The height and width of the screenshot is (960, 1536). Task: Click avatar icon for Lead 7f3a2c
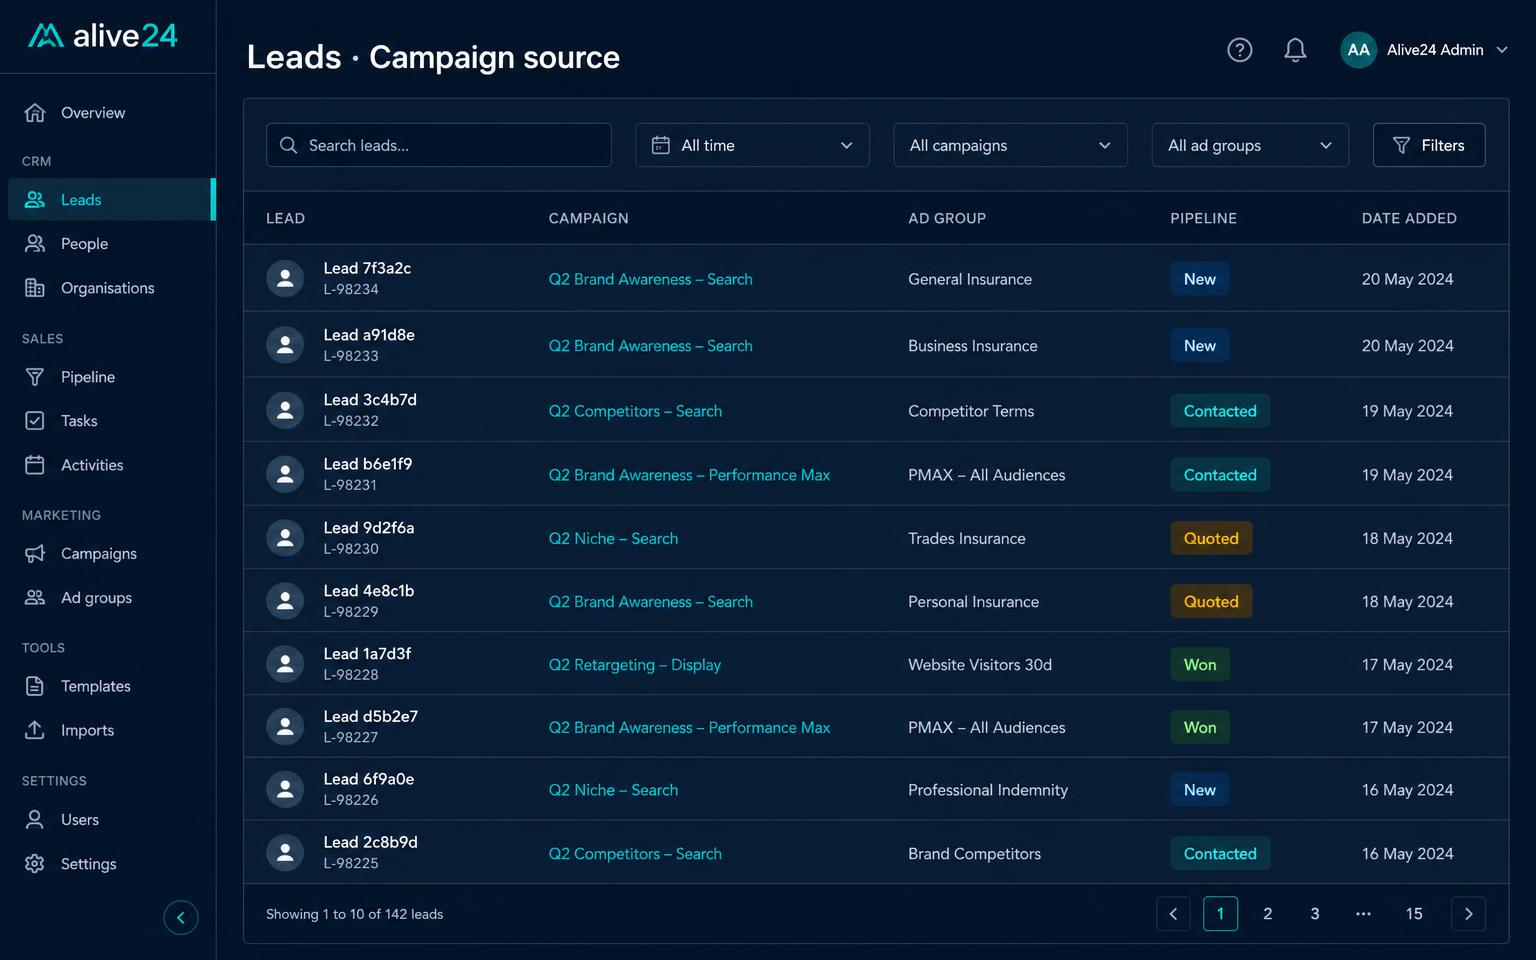coord(285,279)
